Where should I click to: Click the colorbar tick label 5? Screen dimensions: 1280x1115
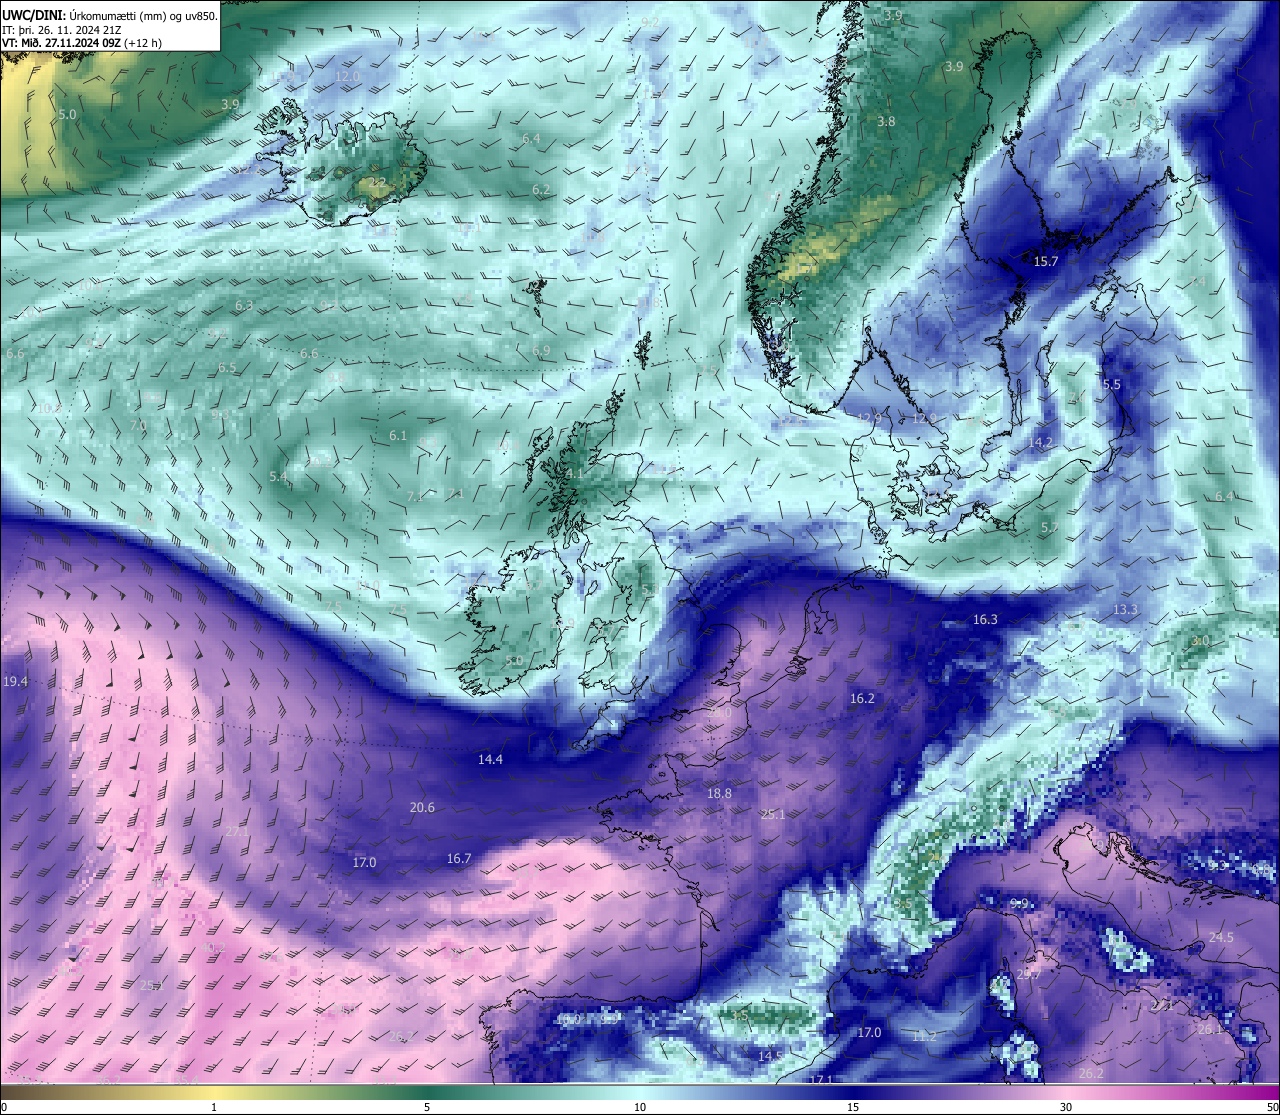pos(427,1107)
